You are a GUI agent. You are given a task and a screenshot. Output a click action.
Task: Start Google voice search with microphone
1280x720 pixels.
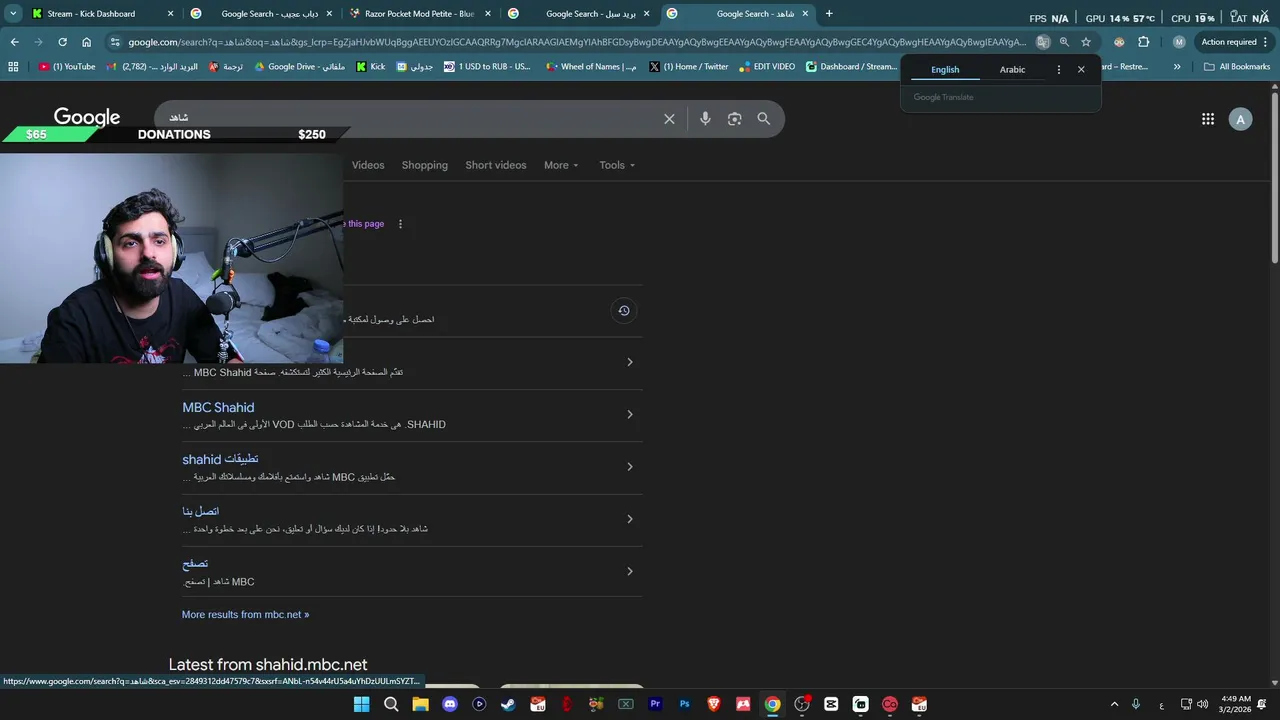click(x=705, y=119)
